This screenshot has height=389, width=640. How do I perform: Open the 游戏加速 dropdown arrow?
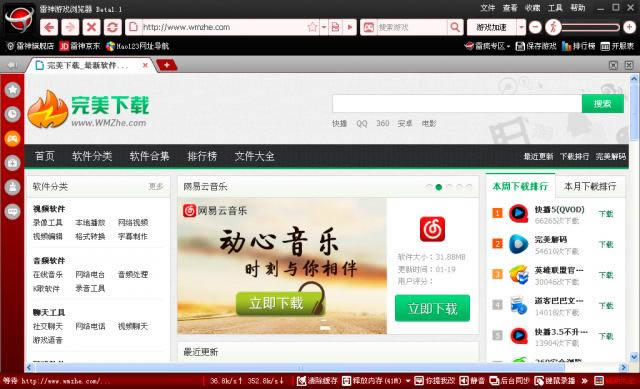coord(521,27)
